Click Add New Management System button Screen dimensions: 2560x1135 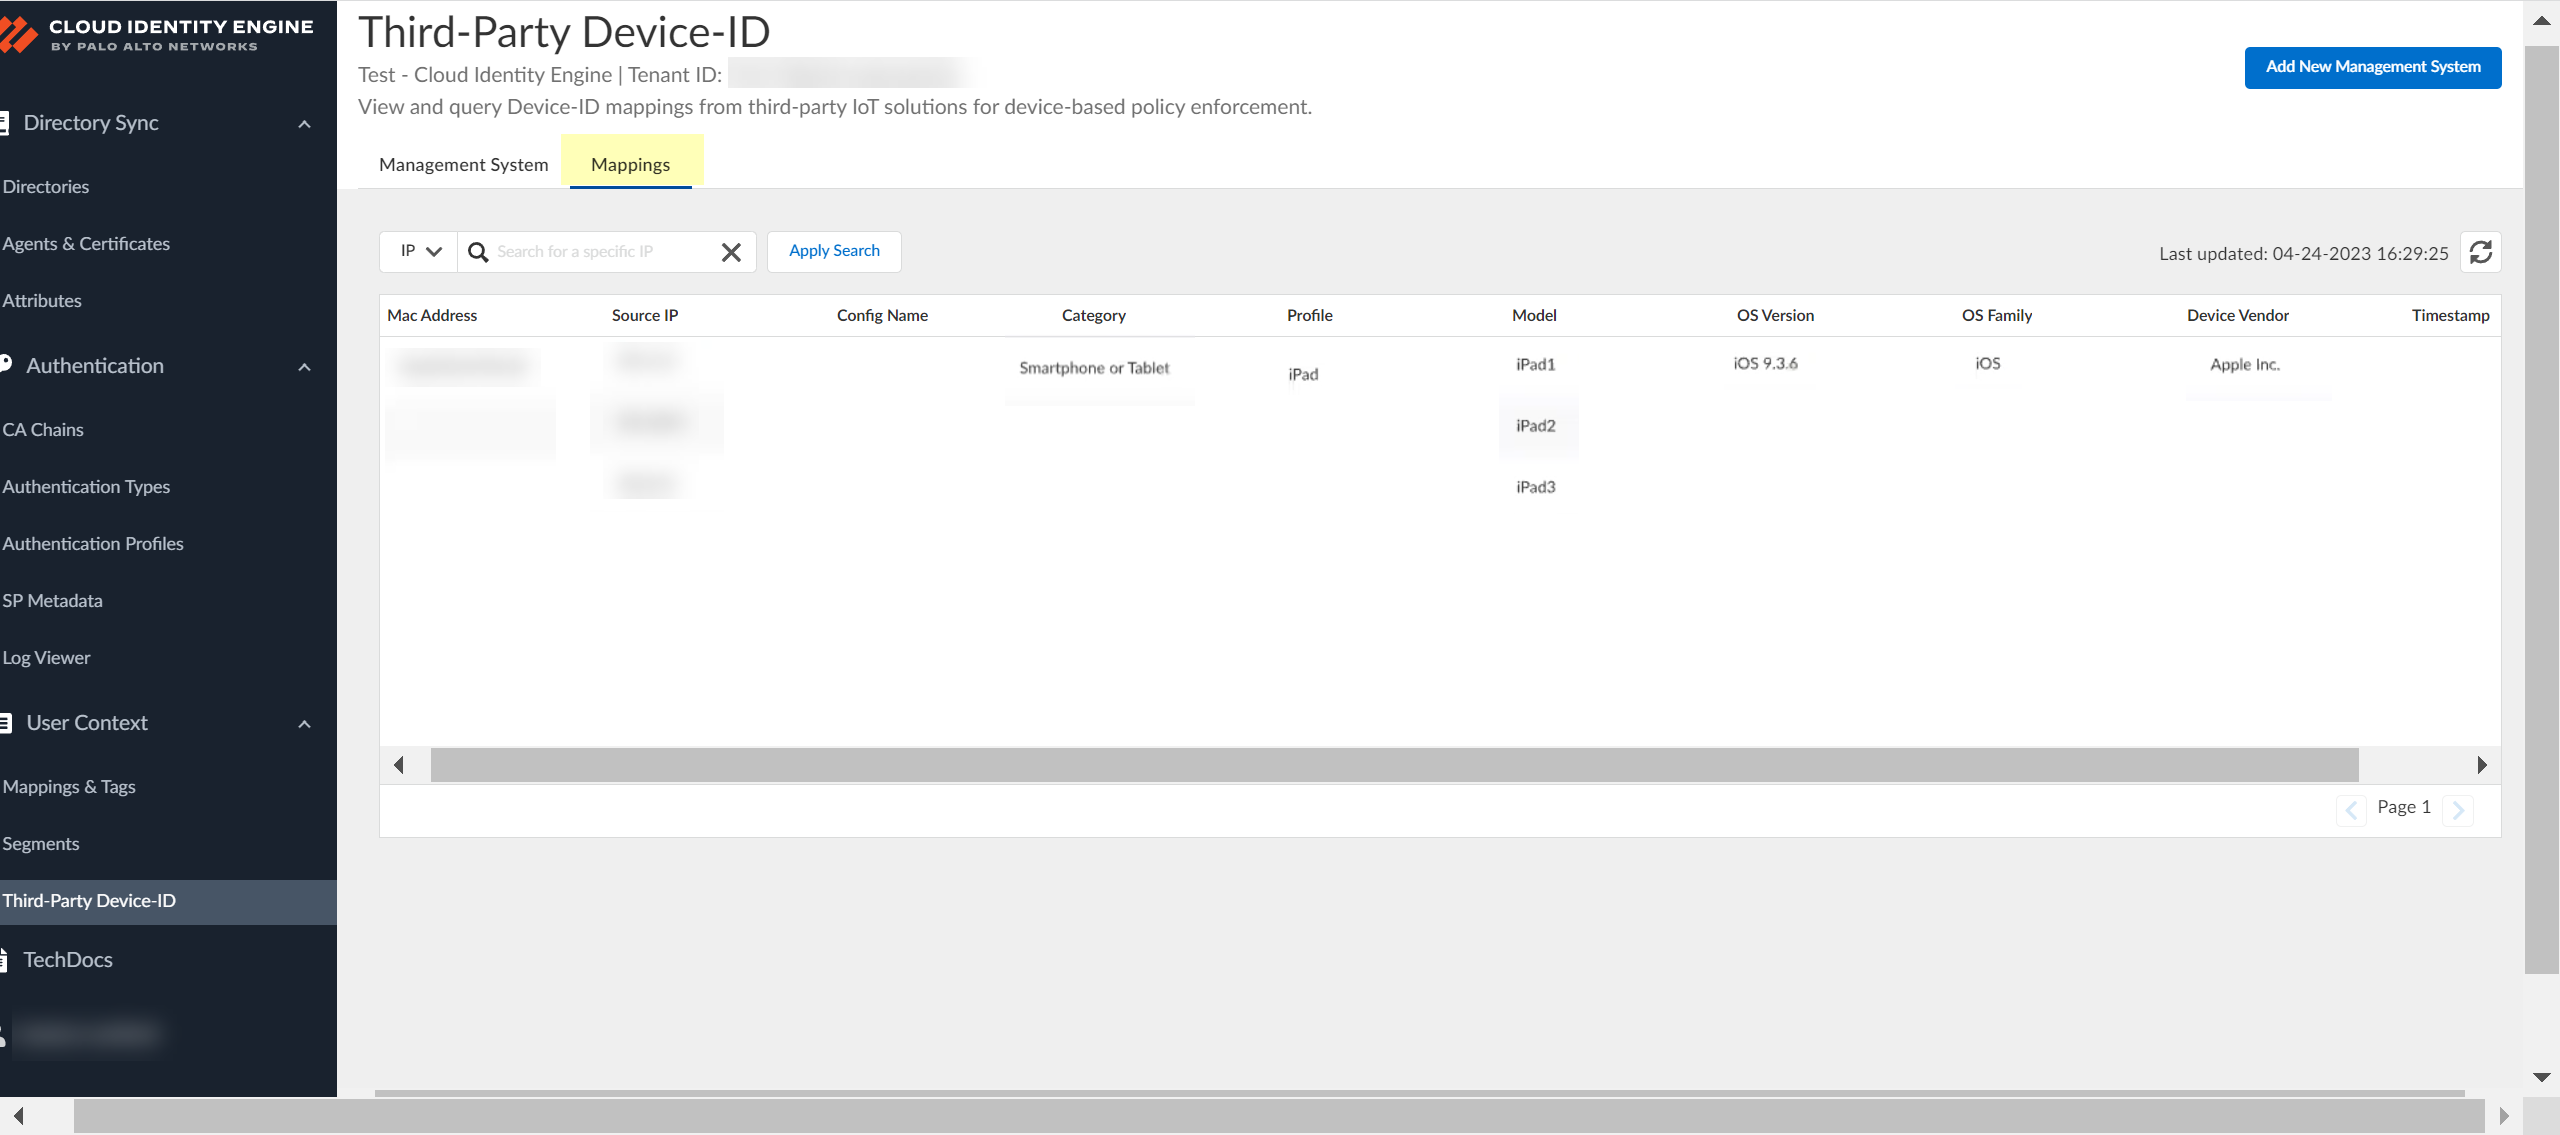2372,67
